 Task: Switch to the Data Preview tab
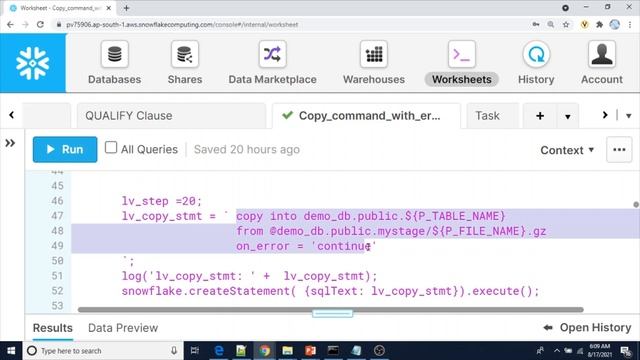click(x=123, y=328)
